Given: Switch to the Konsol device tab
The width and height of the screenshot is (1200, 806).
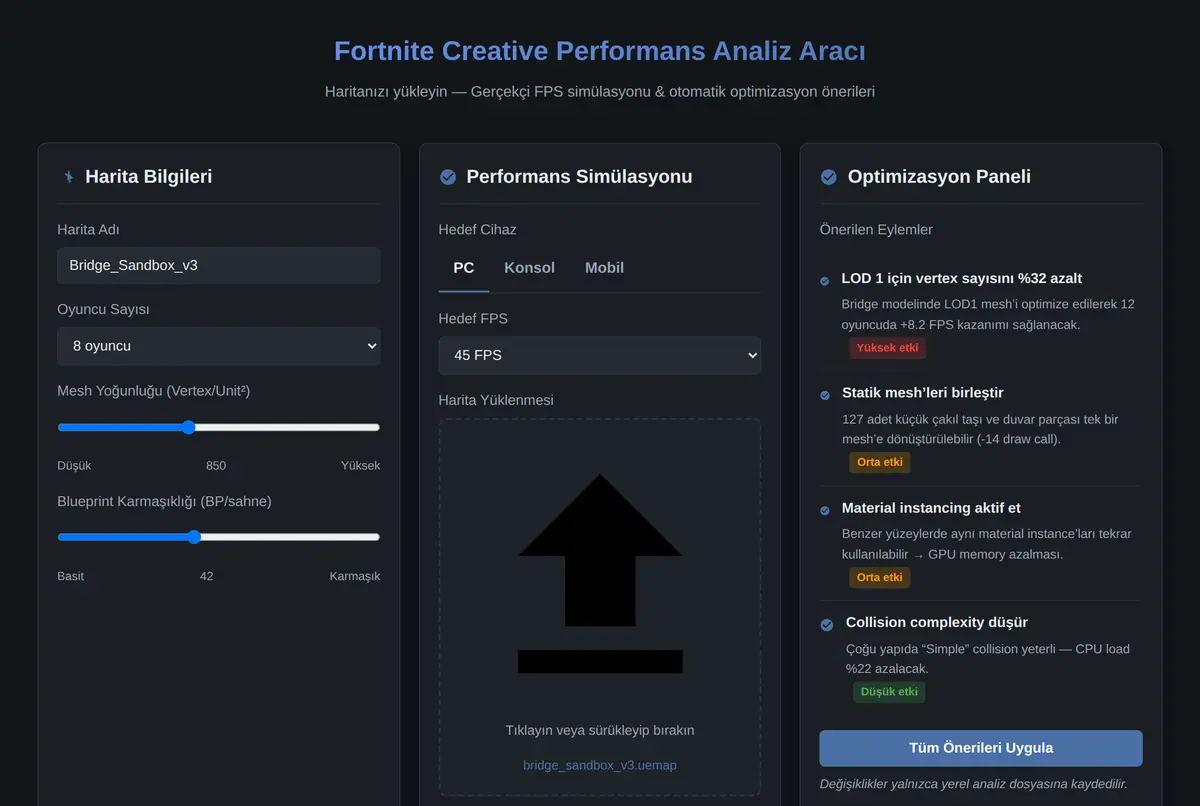Looking at the screenshot, I should [x=530, y=268].
